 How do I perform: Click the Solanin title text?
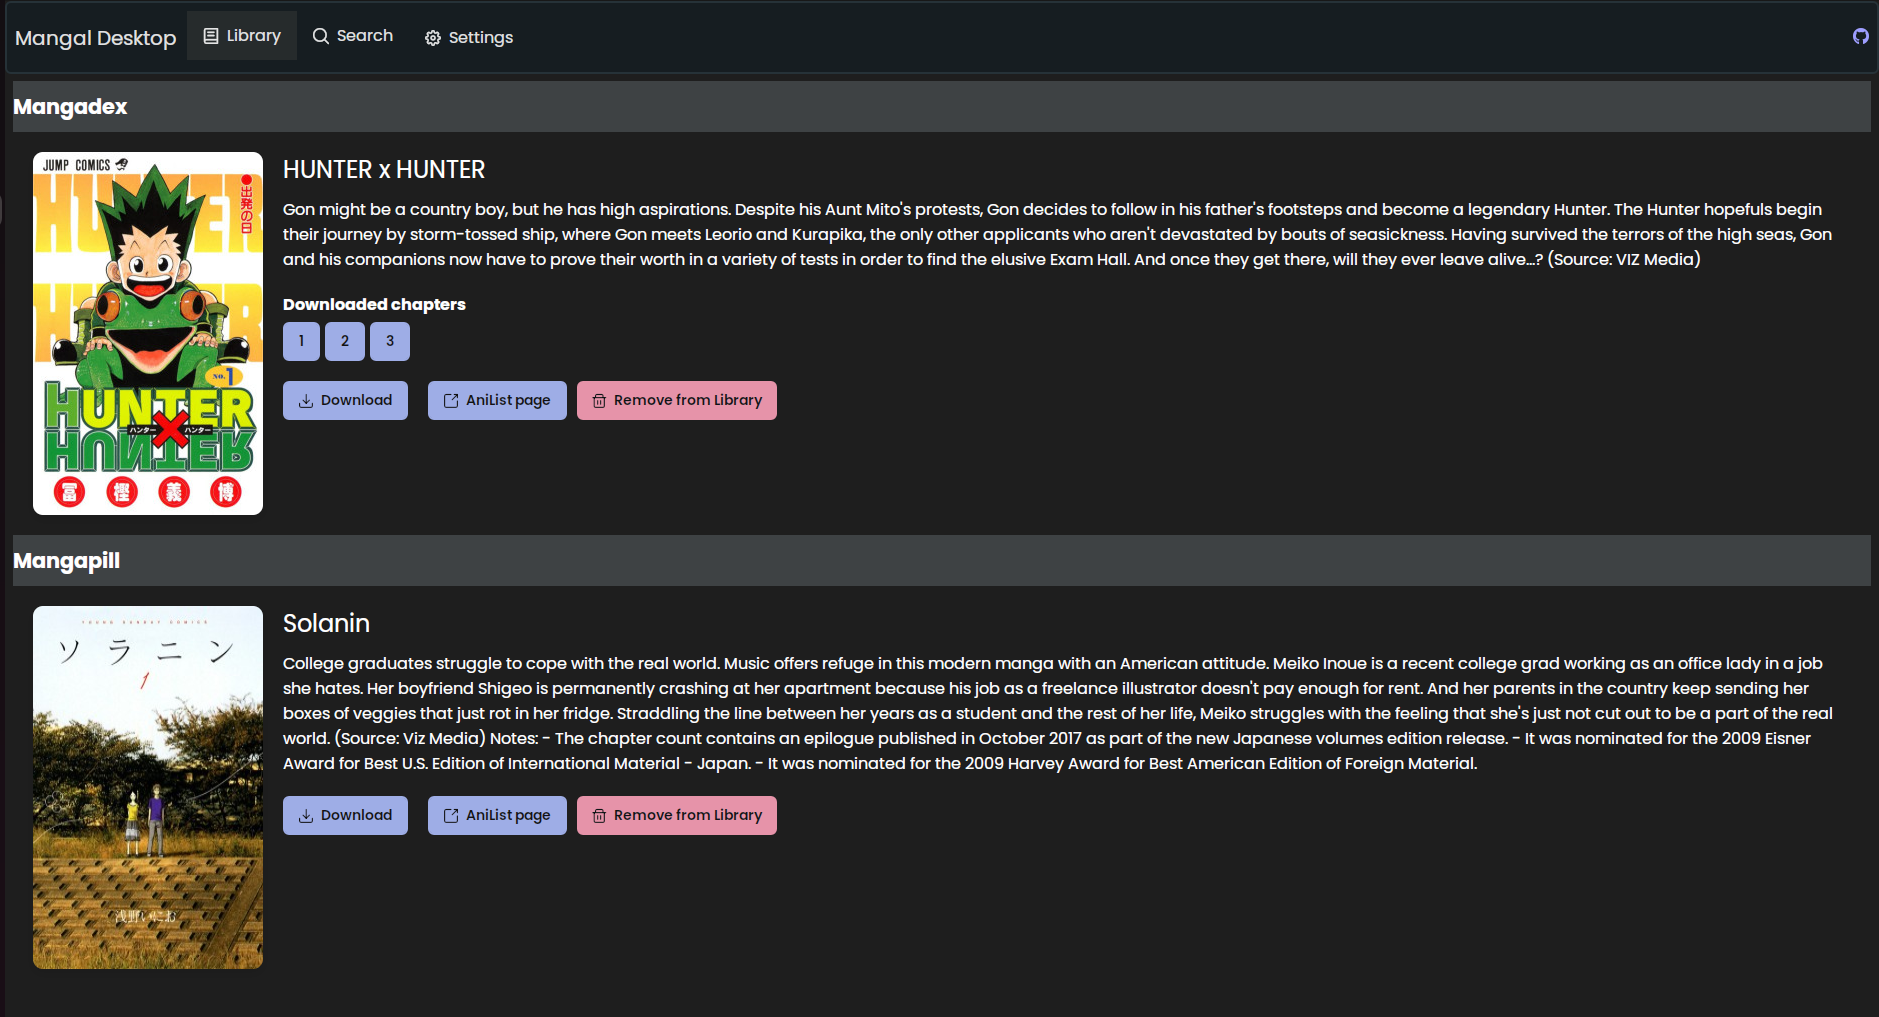pos(326,624)
